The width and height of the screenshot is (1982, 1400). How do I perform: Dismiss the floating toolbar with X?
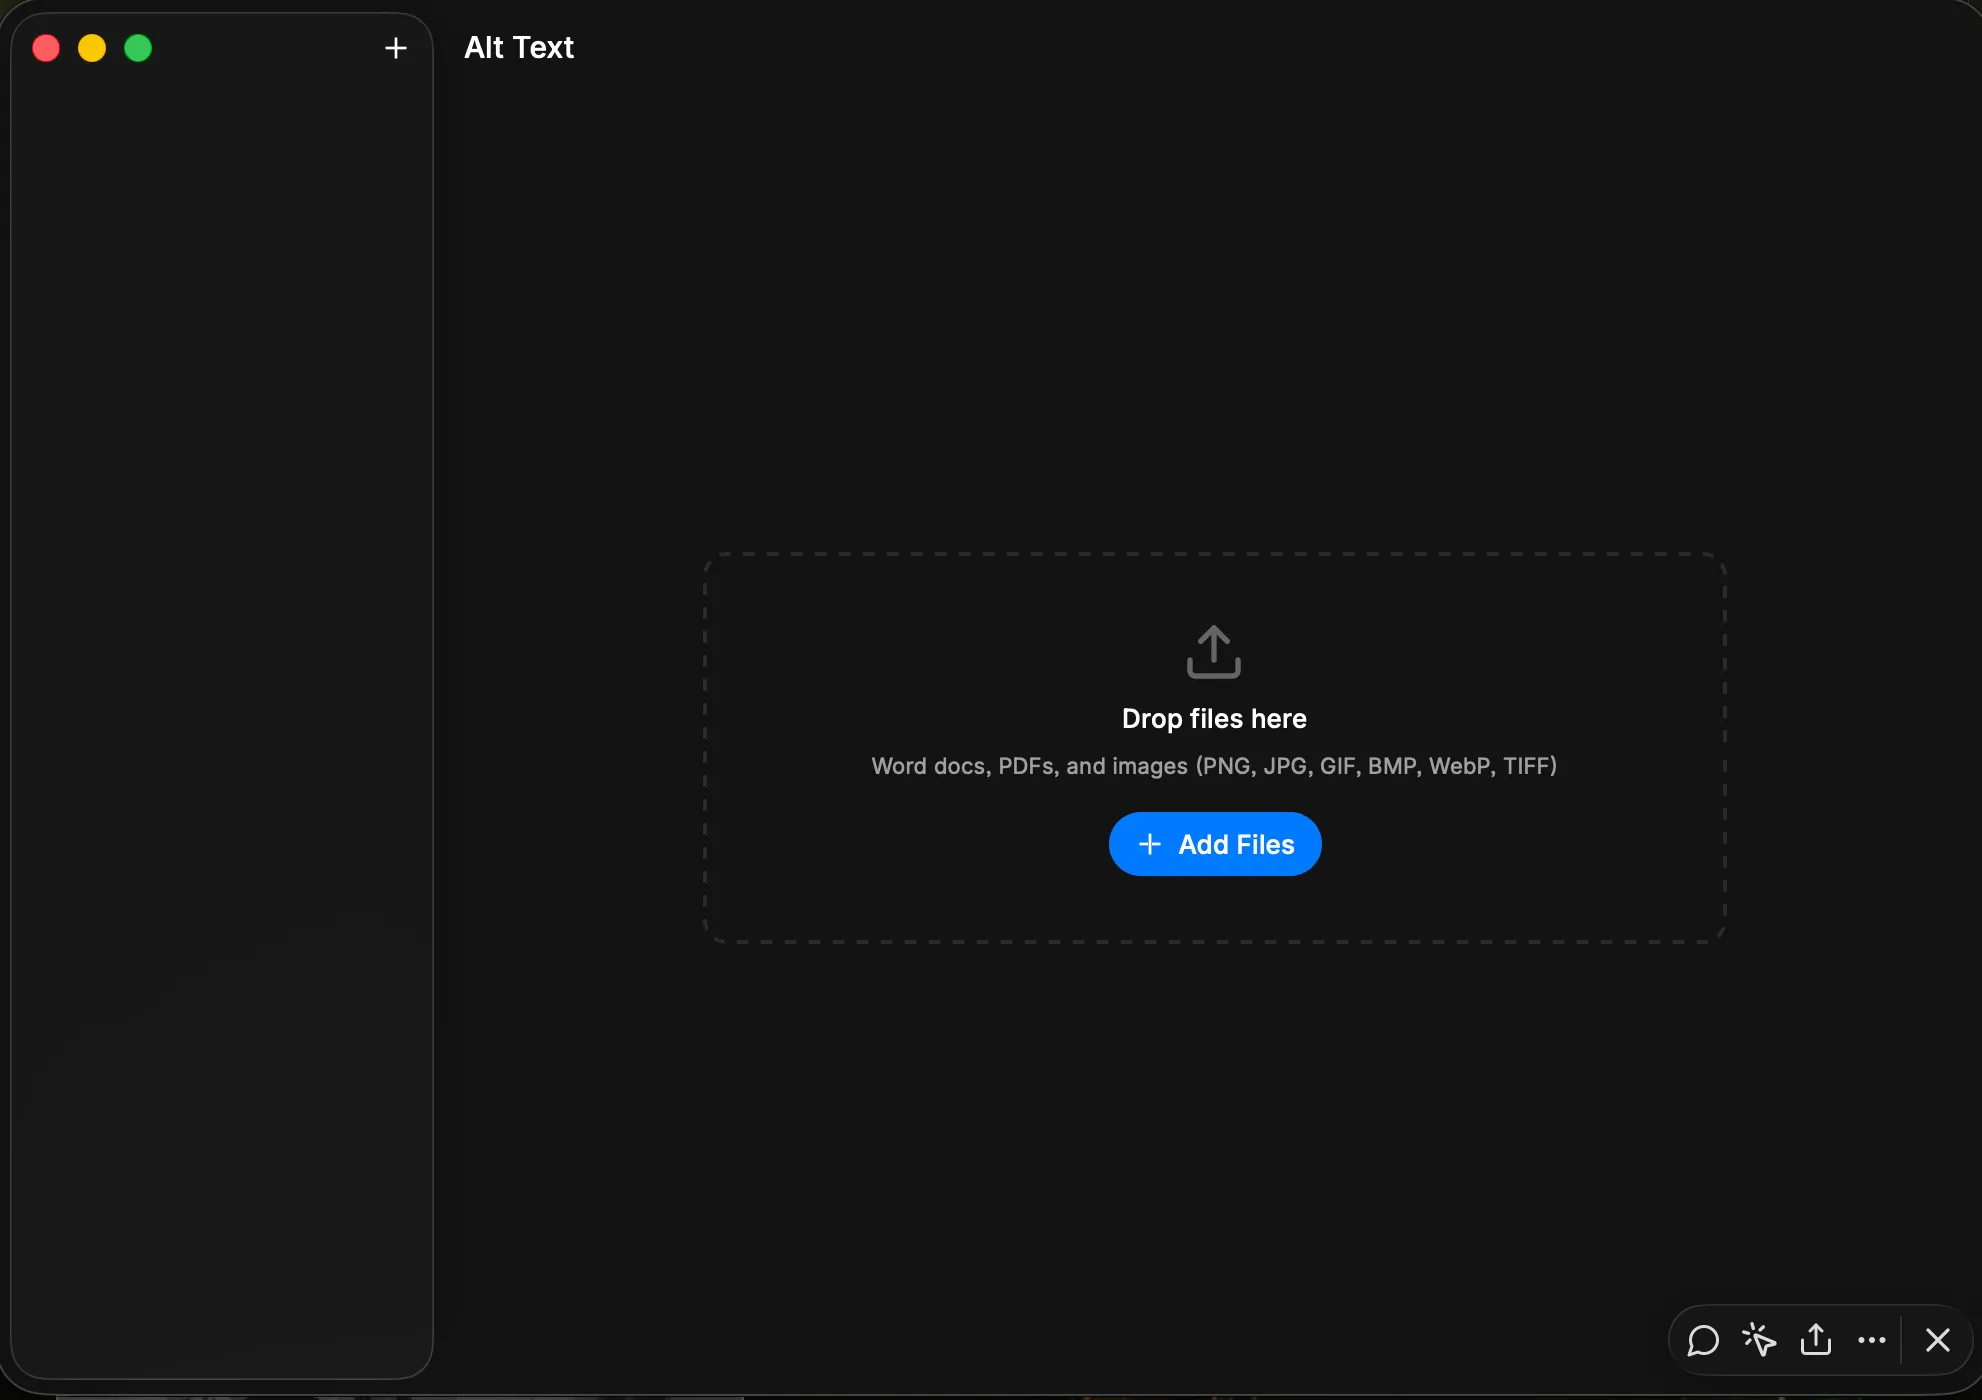pyautogui.click(x=1938, y=1340)
